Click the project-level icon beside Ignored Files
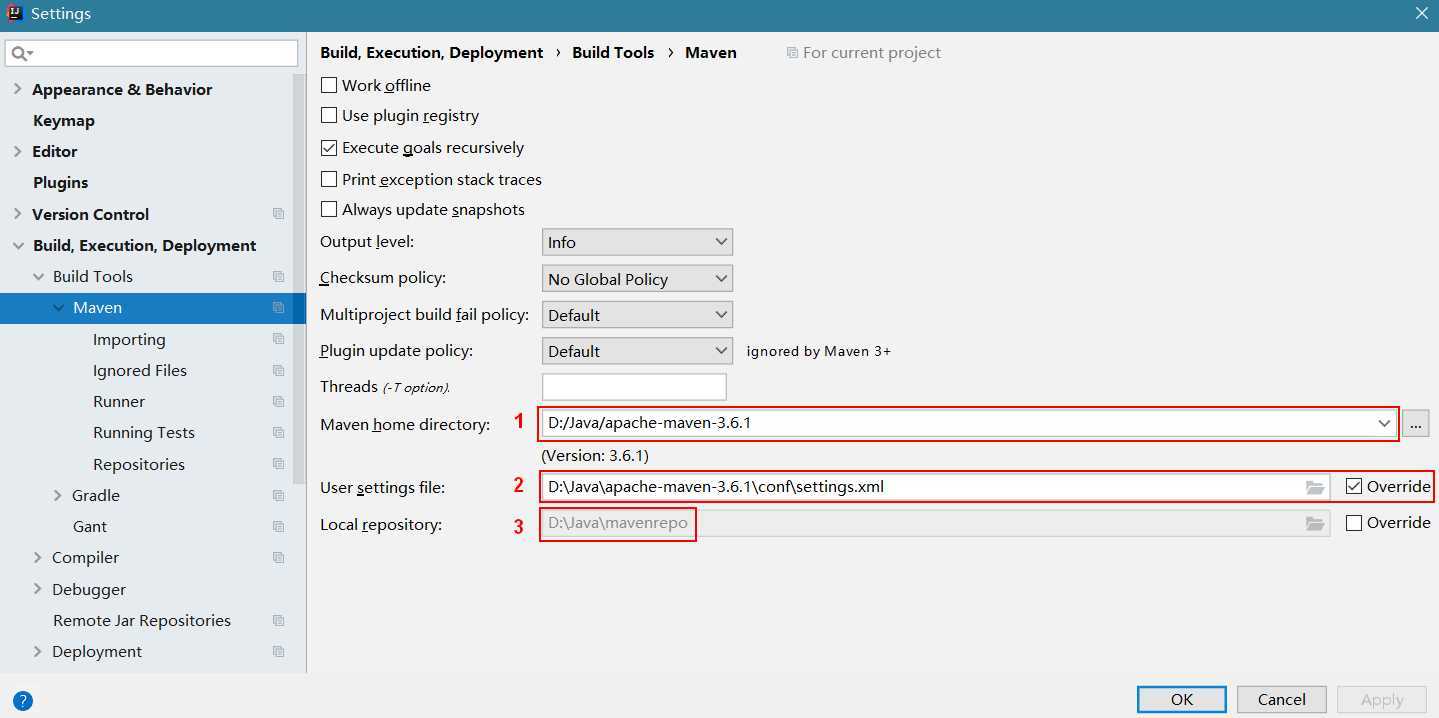The image size is (1439, 718). 278,370
